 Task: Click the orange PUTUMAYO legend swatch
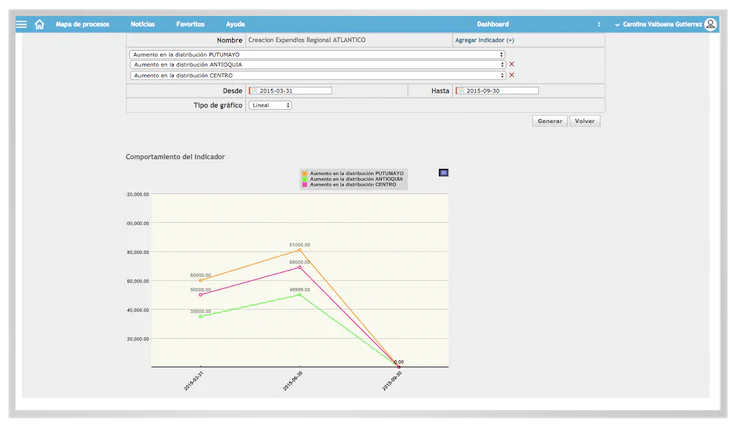(x=305, y=174)
